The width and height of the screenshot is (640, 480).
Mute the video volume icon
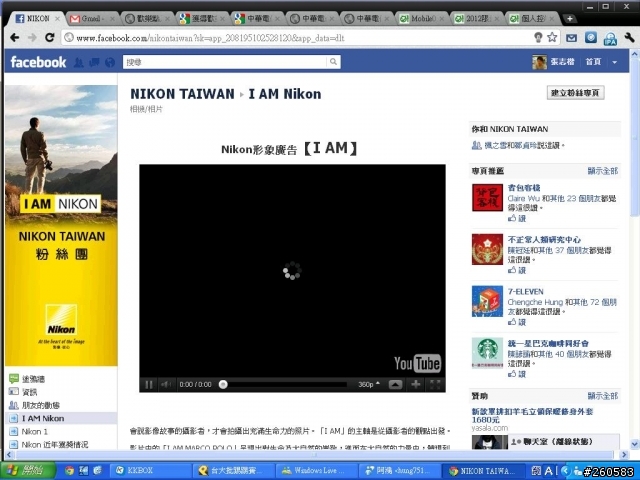click(166, 384)
